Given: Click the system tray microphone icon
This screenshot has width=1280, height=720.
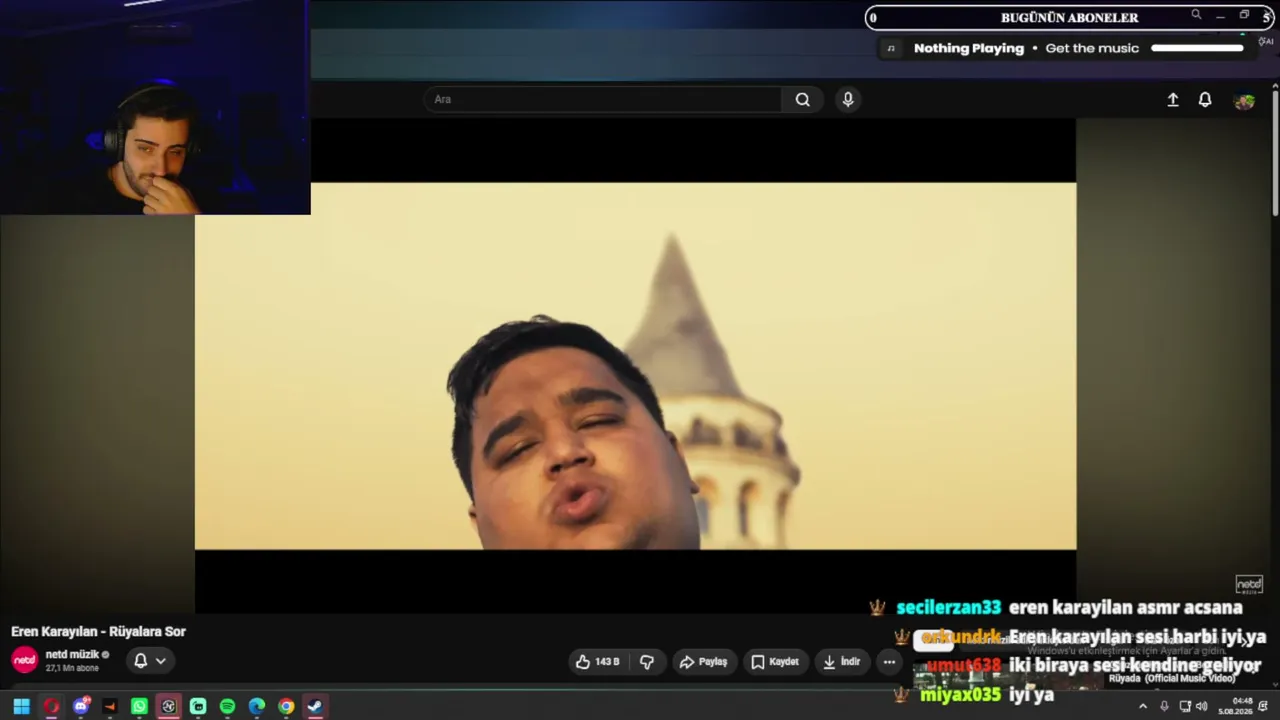Looking at the screenshot, I should click(x=1164, y=706).
